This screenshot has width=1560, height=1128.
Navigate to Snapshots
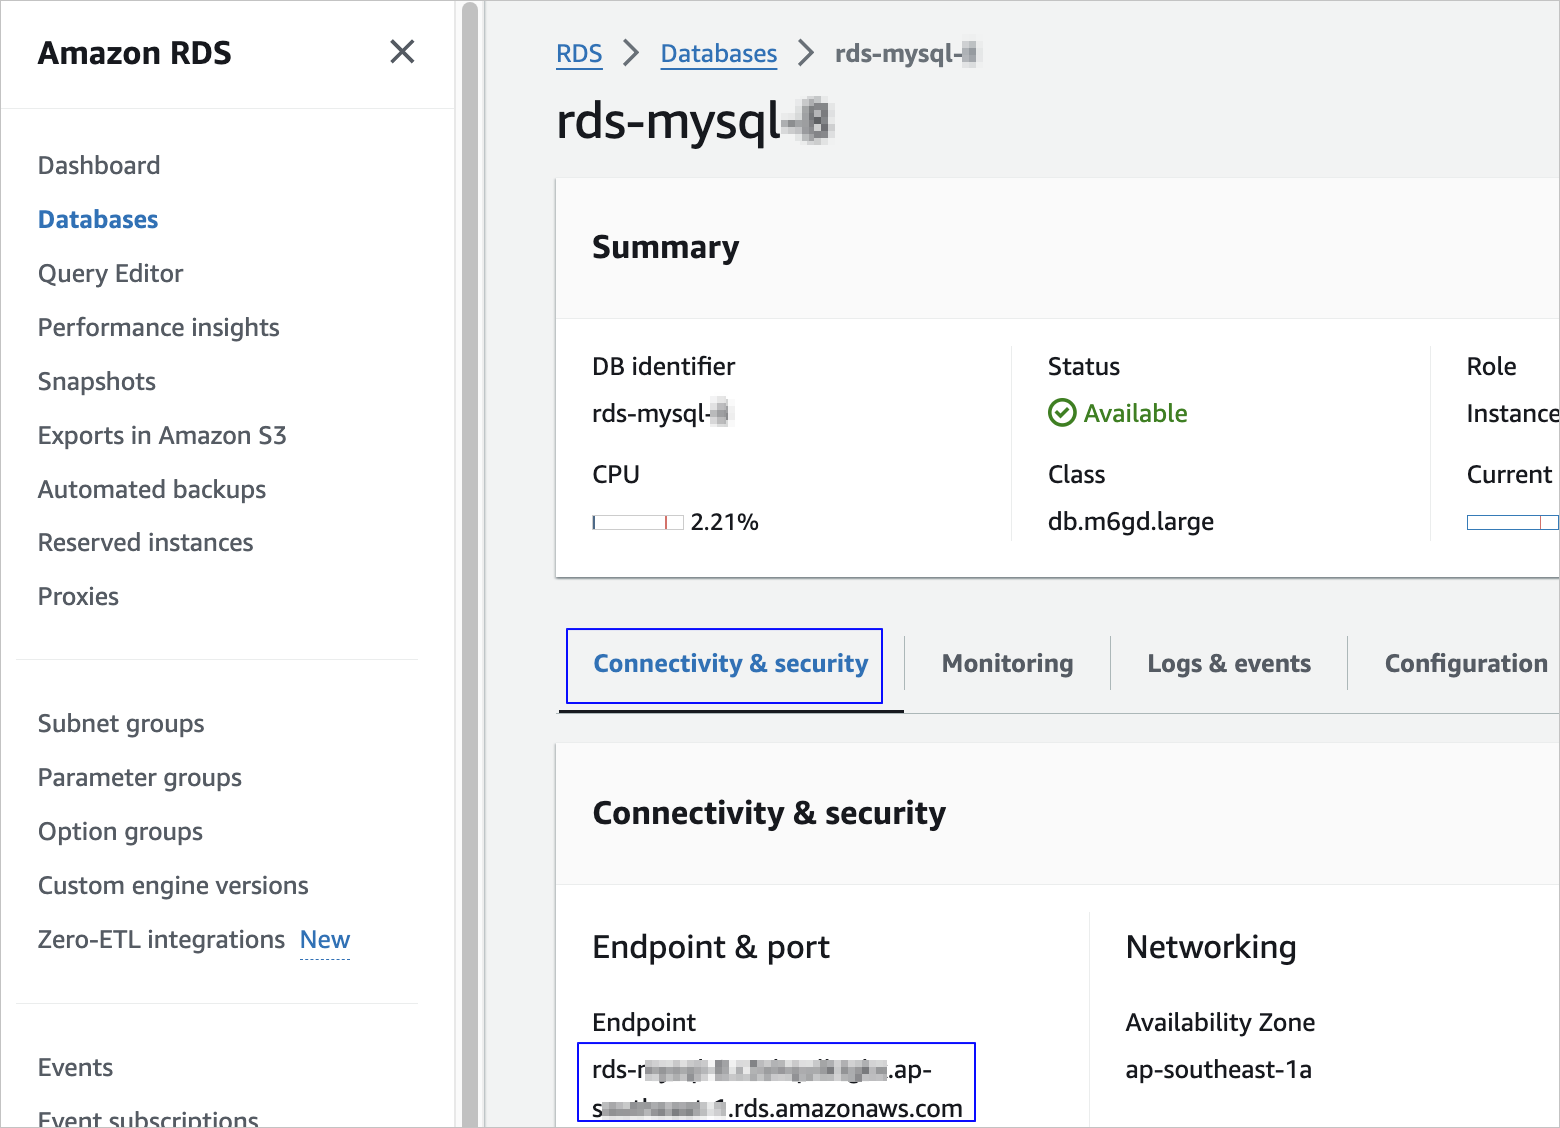(97, 381)
